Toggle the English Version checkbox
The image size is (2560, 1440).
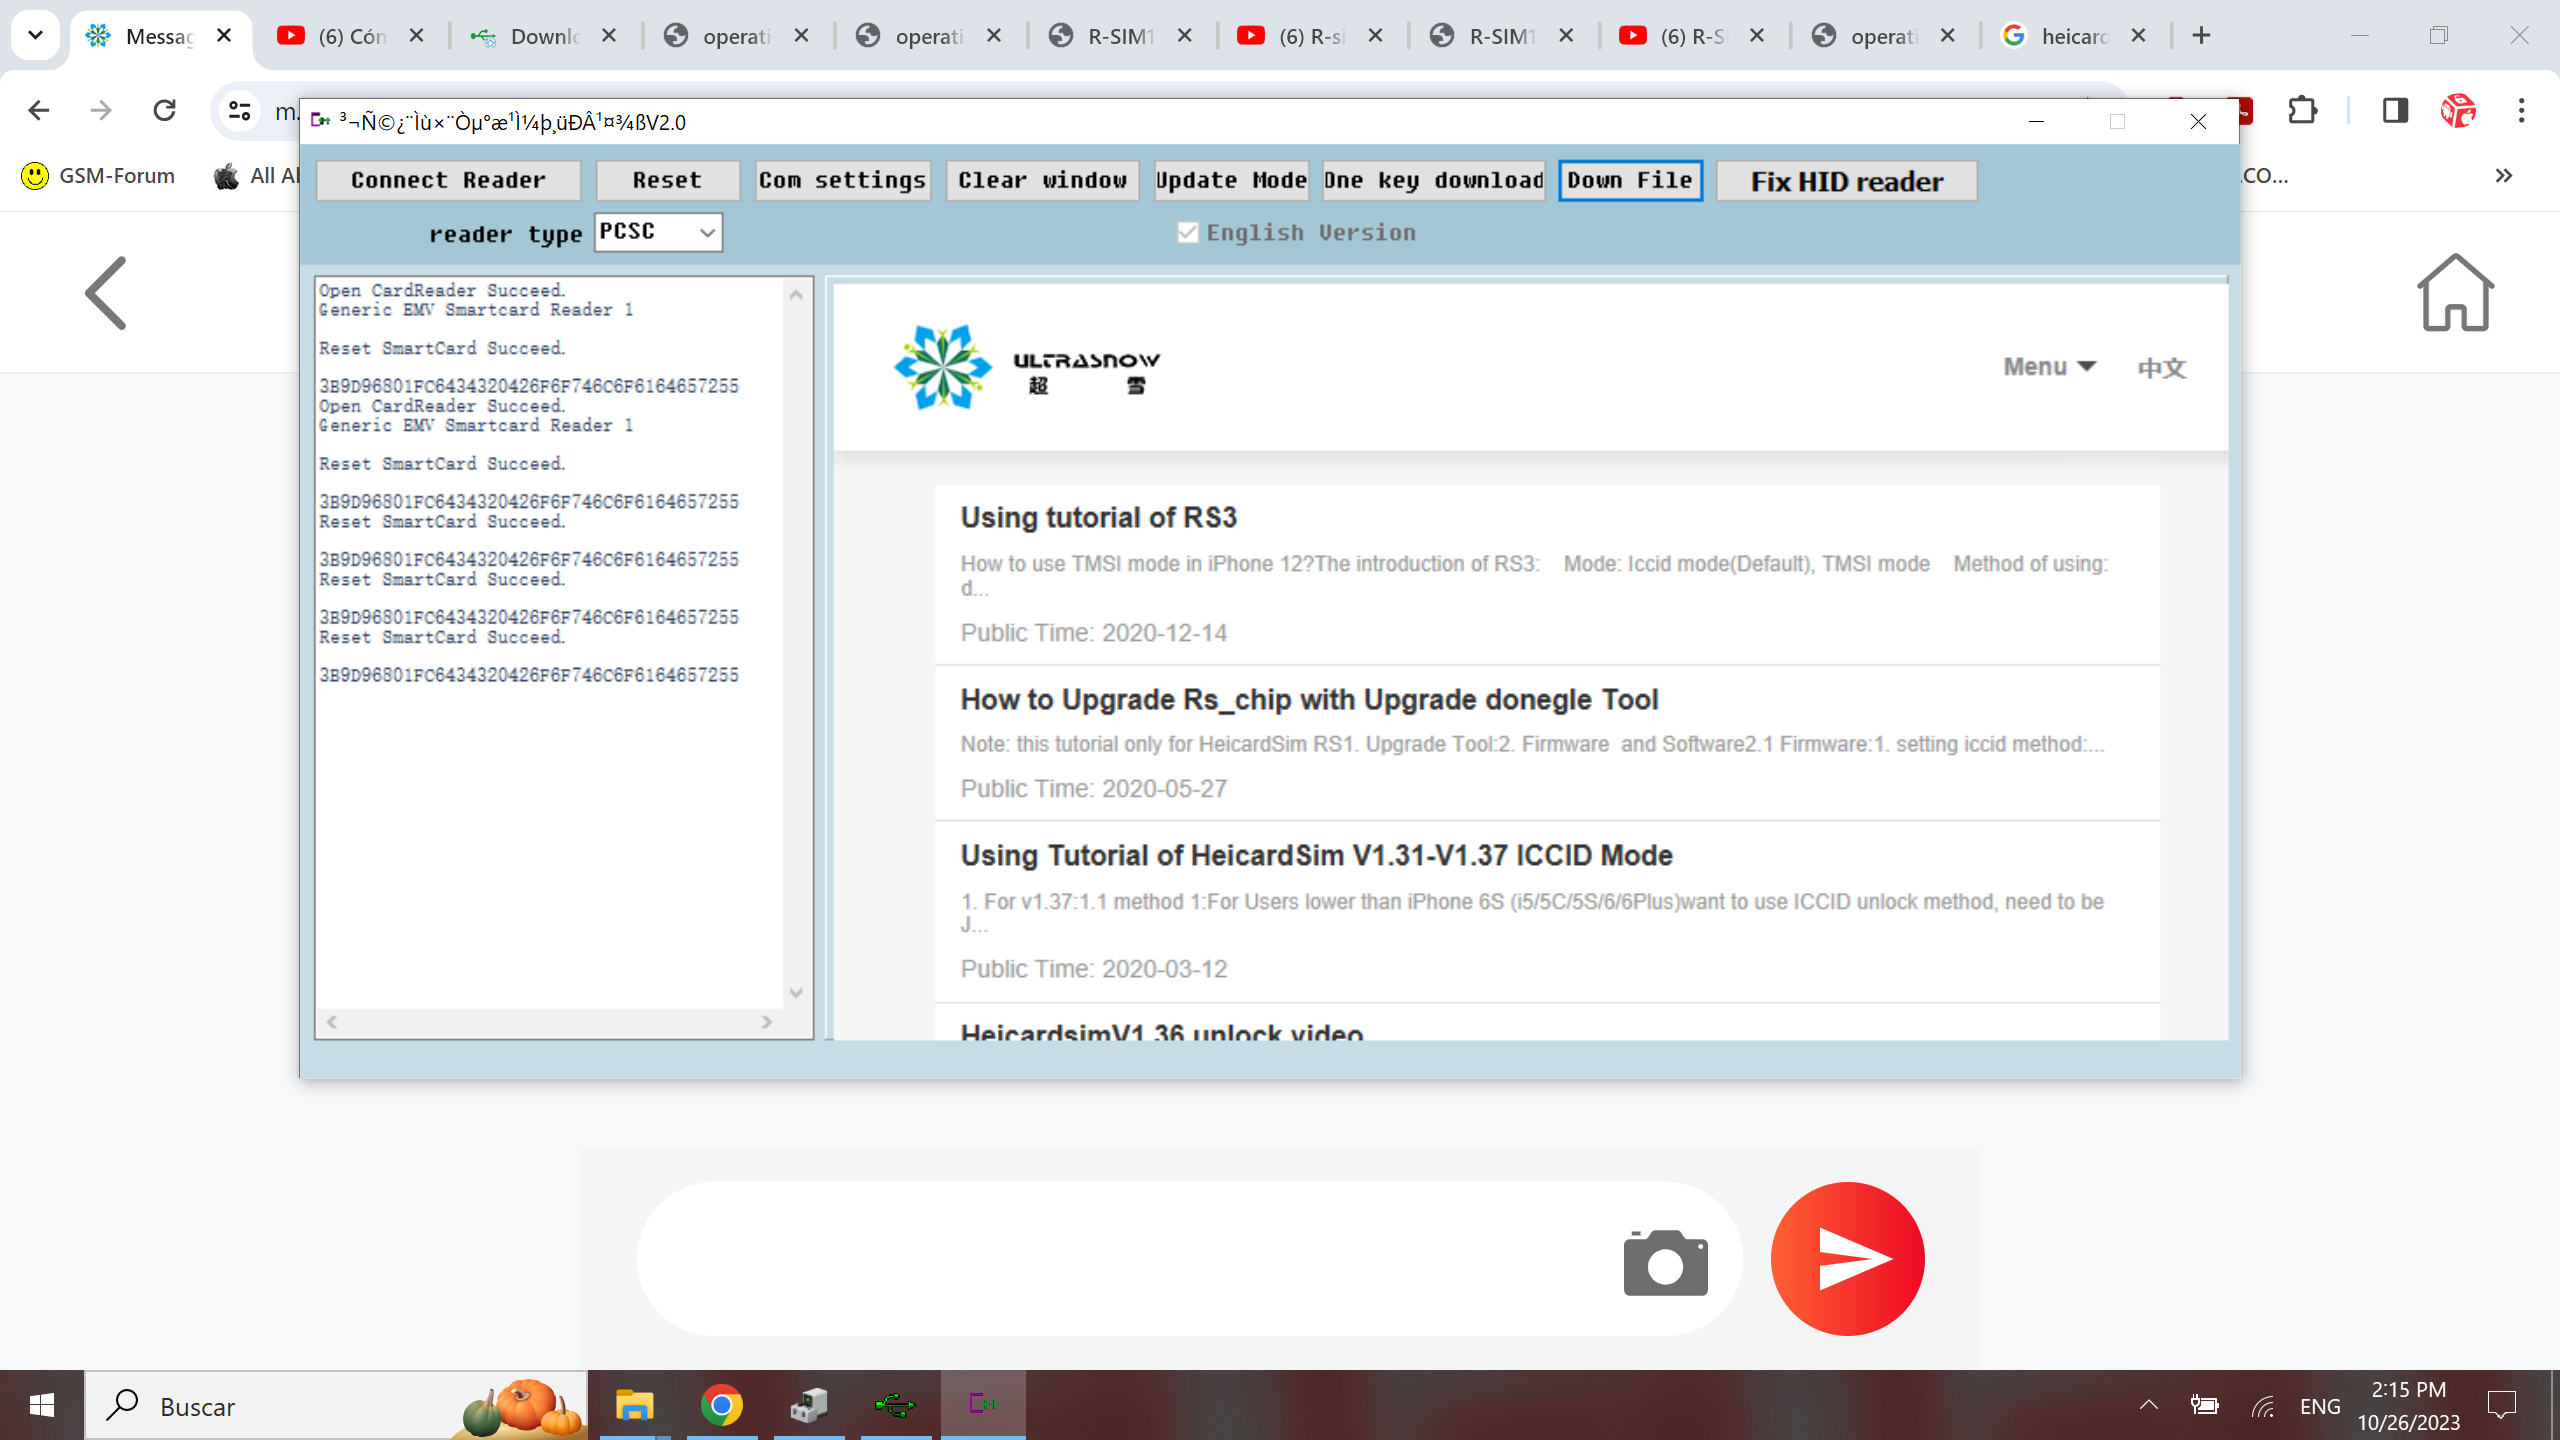1188,233
